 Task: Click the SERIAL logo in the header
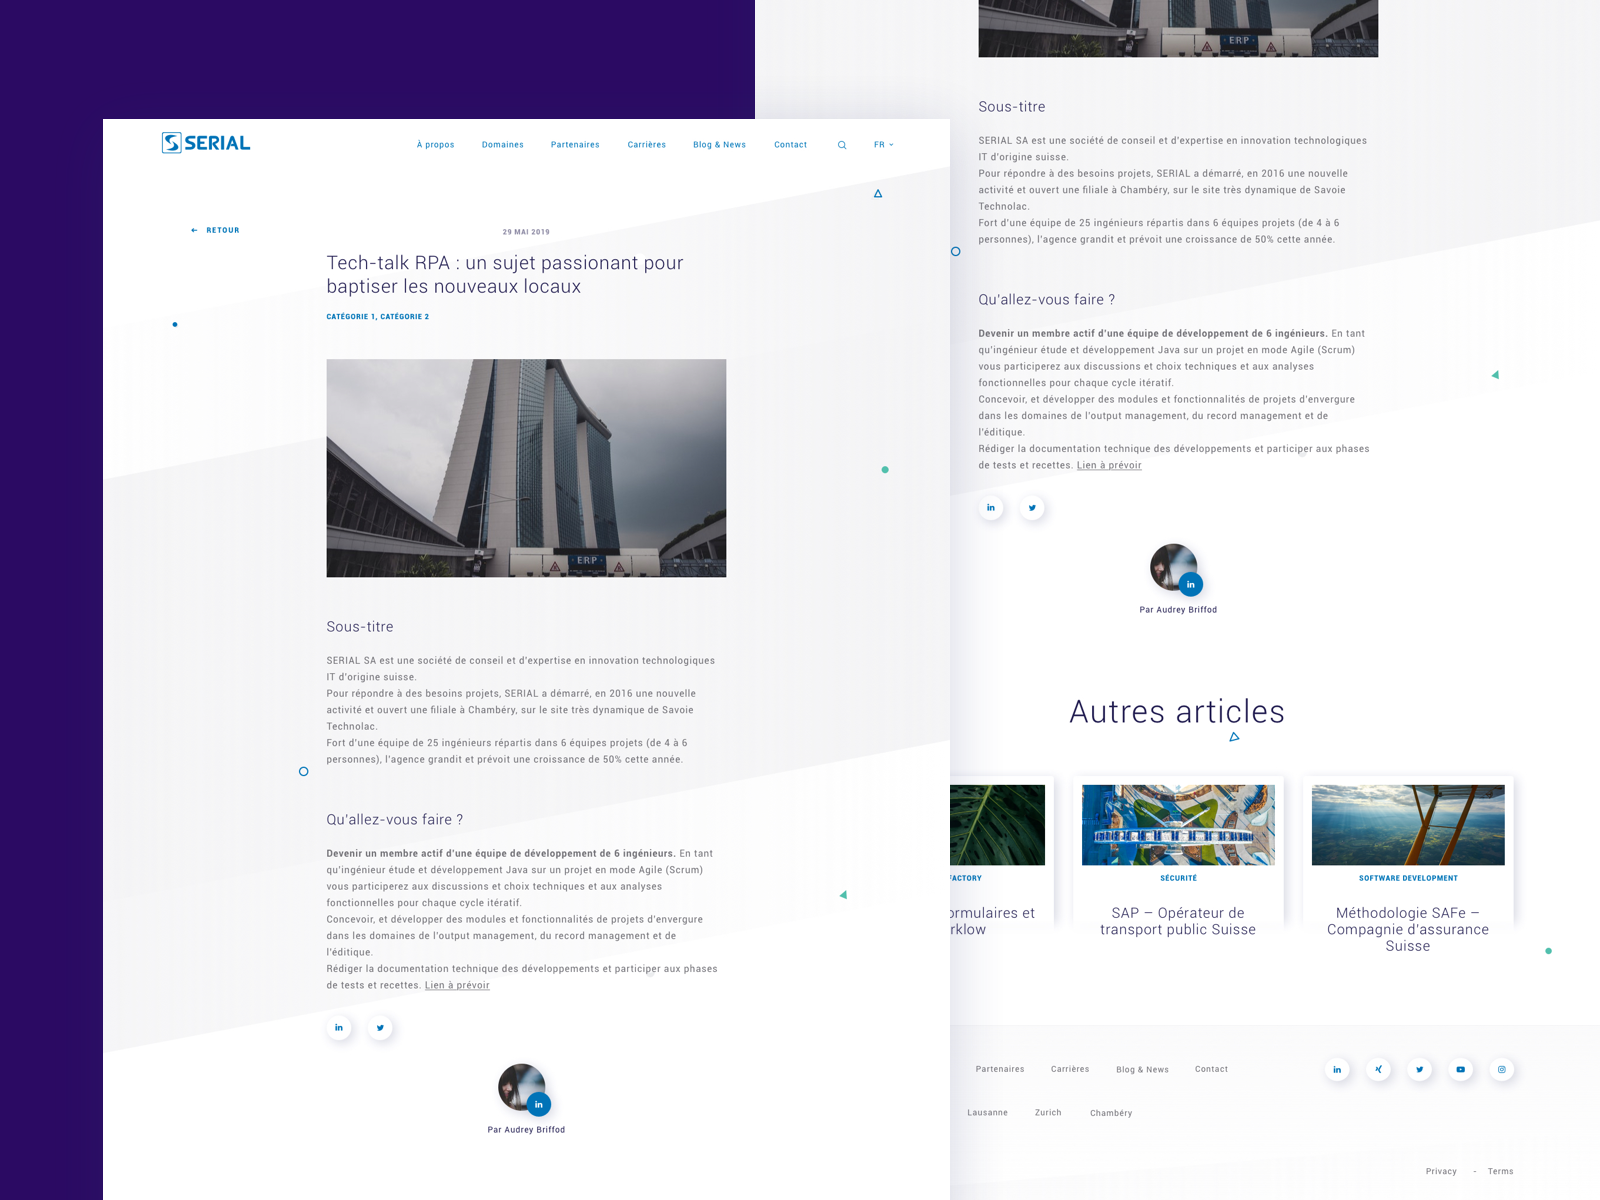pos(205,143)
